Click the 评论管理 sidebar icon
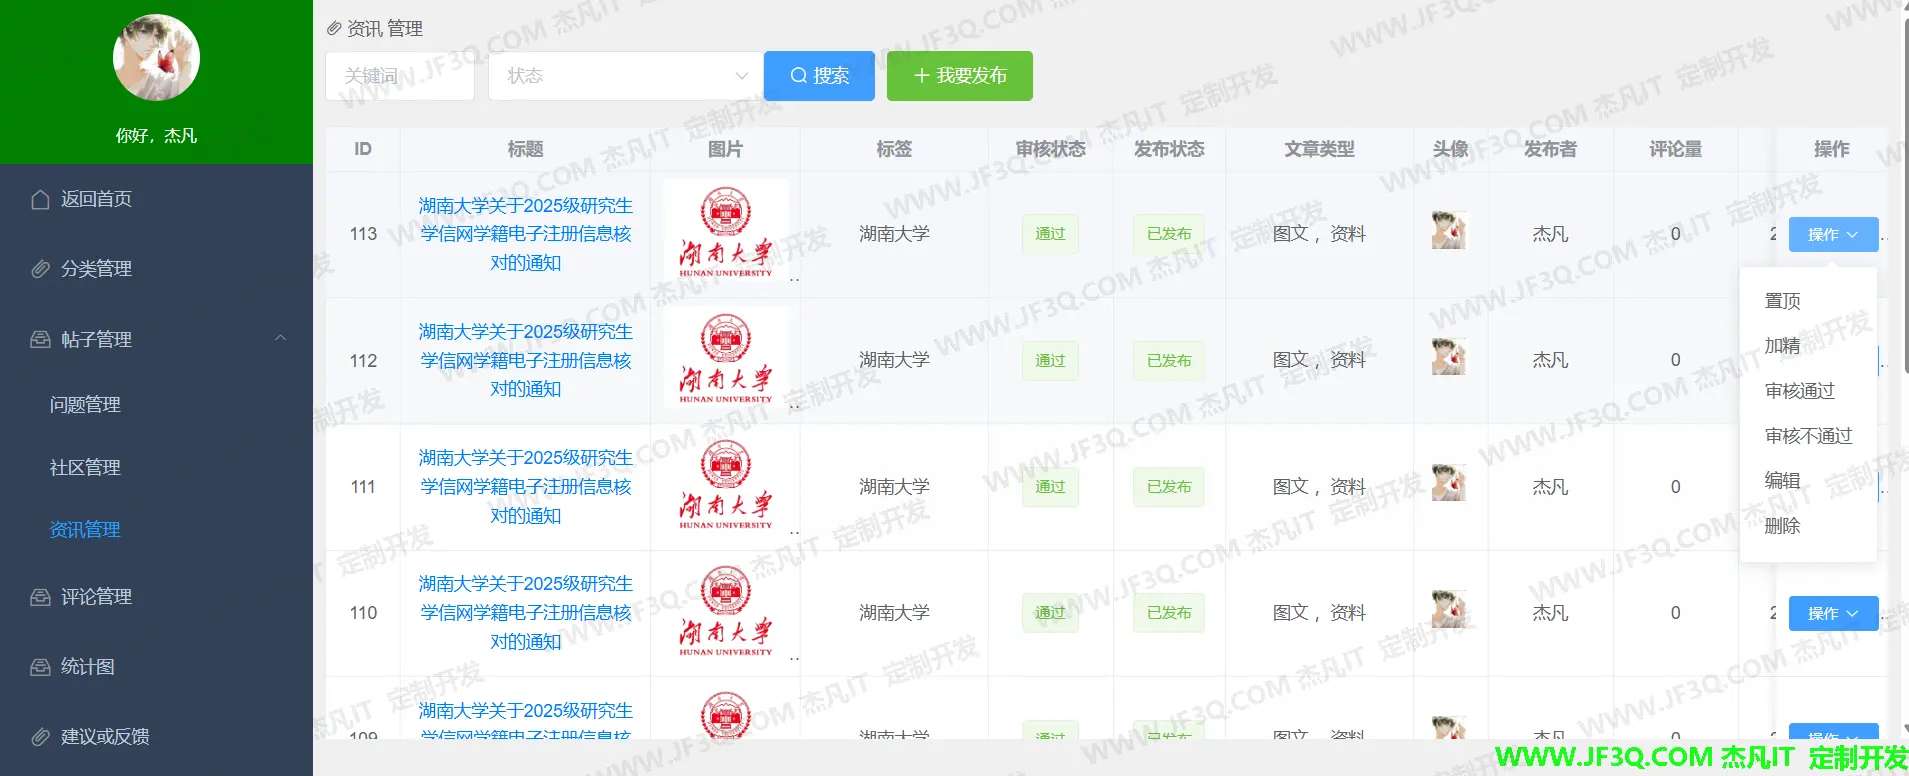This screenshot has width=1909, height=776. point(40,597)
